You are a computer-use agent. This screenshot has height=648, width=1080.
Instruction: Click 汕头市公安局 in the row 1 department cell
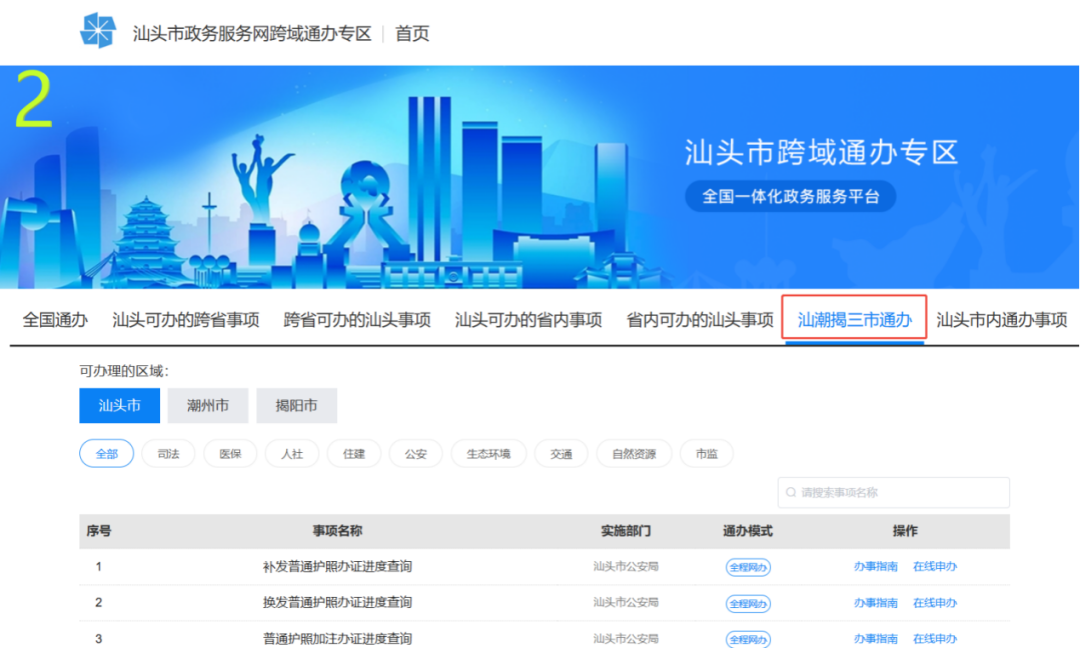pos(626,566)
